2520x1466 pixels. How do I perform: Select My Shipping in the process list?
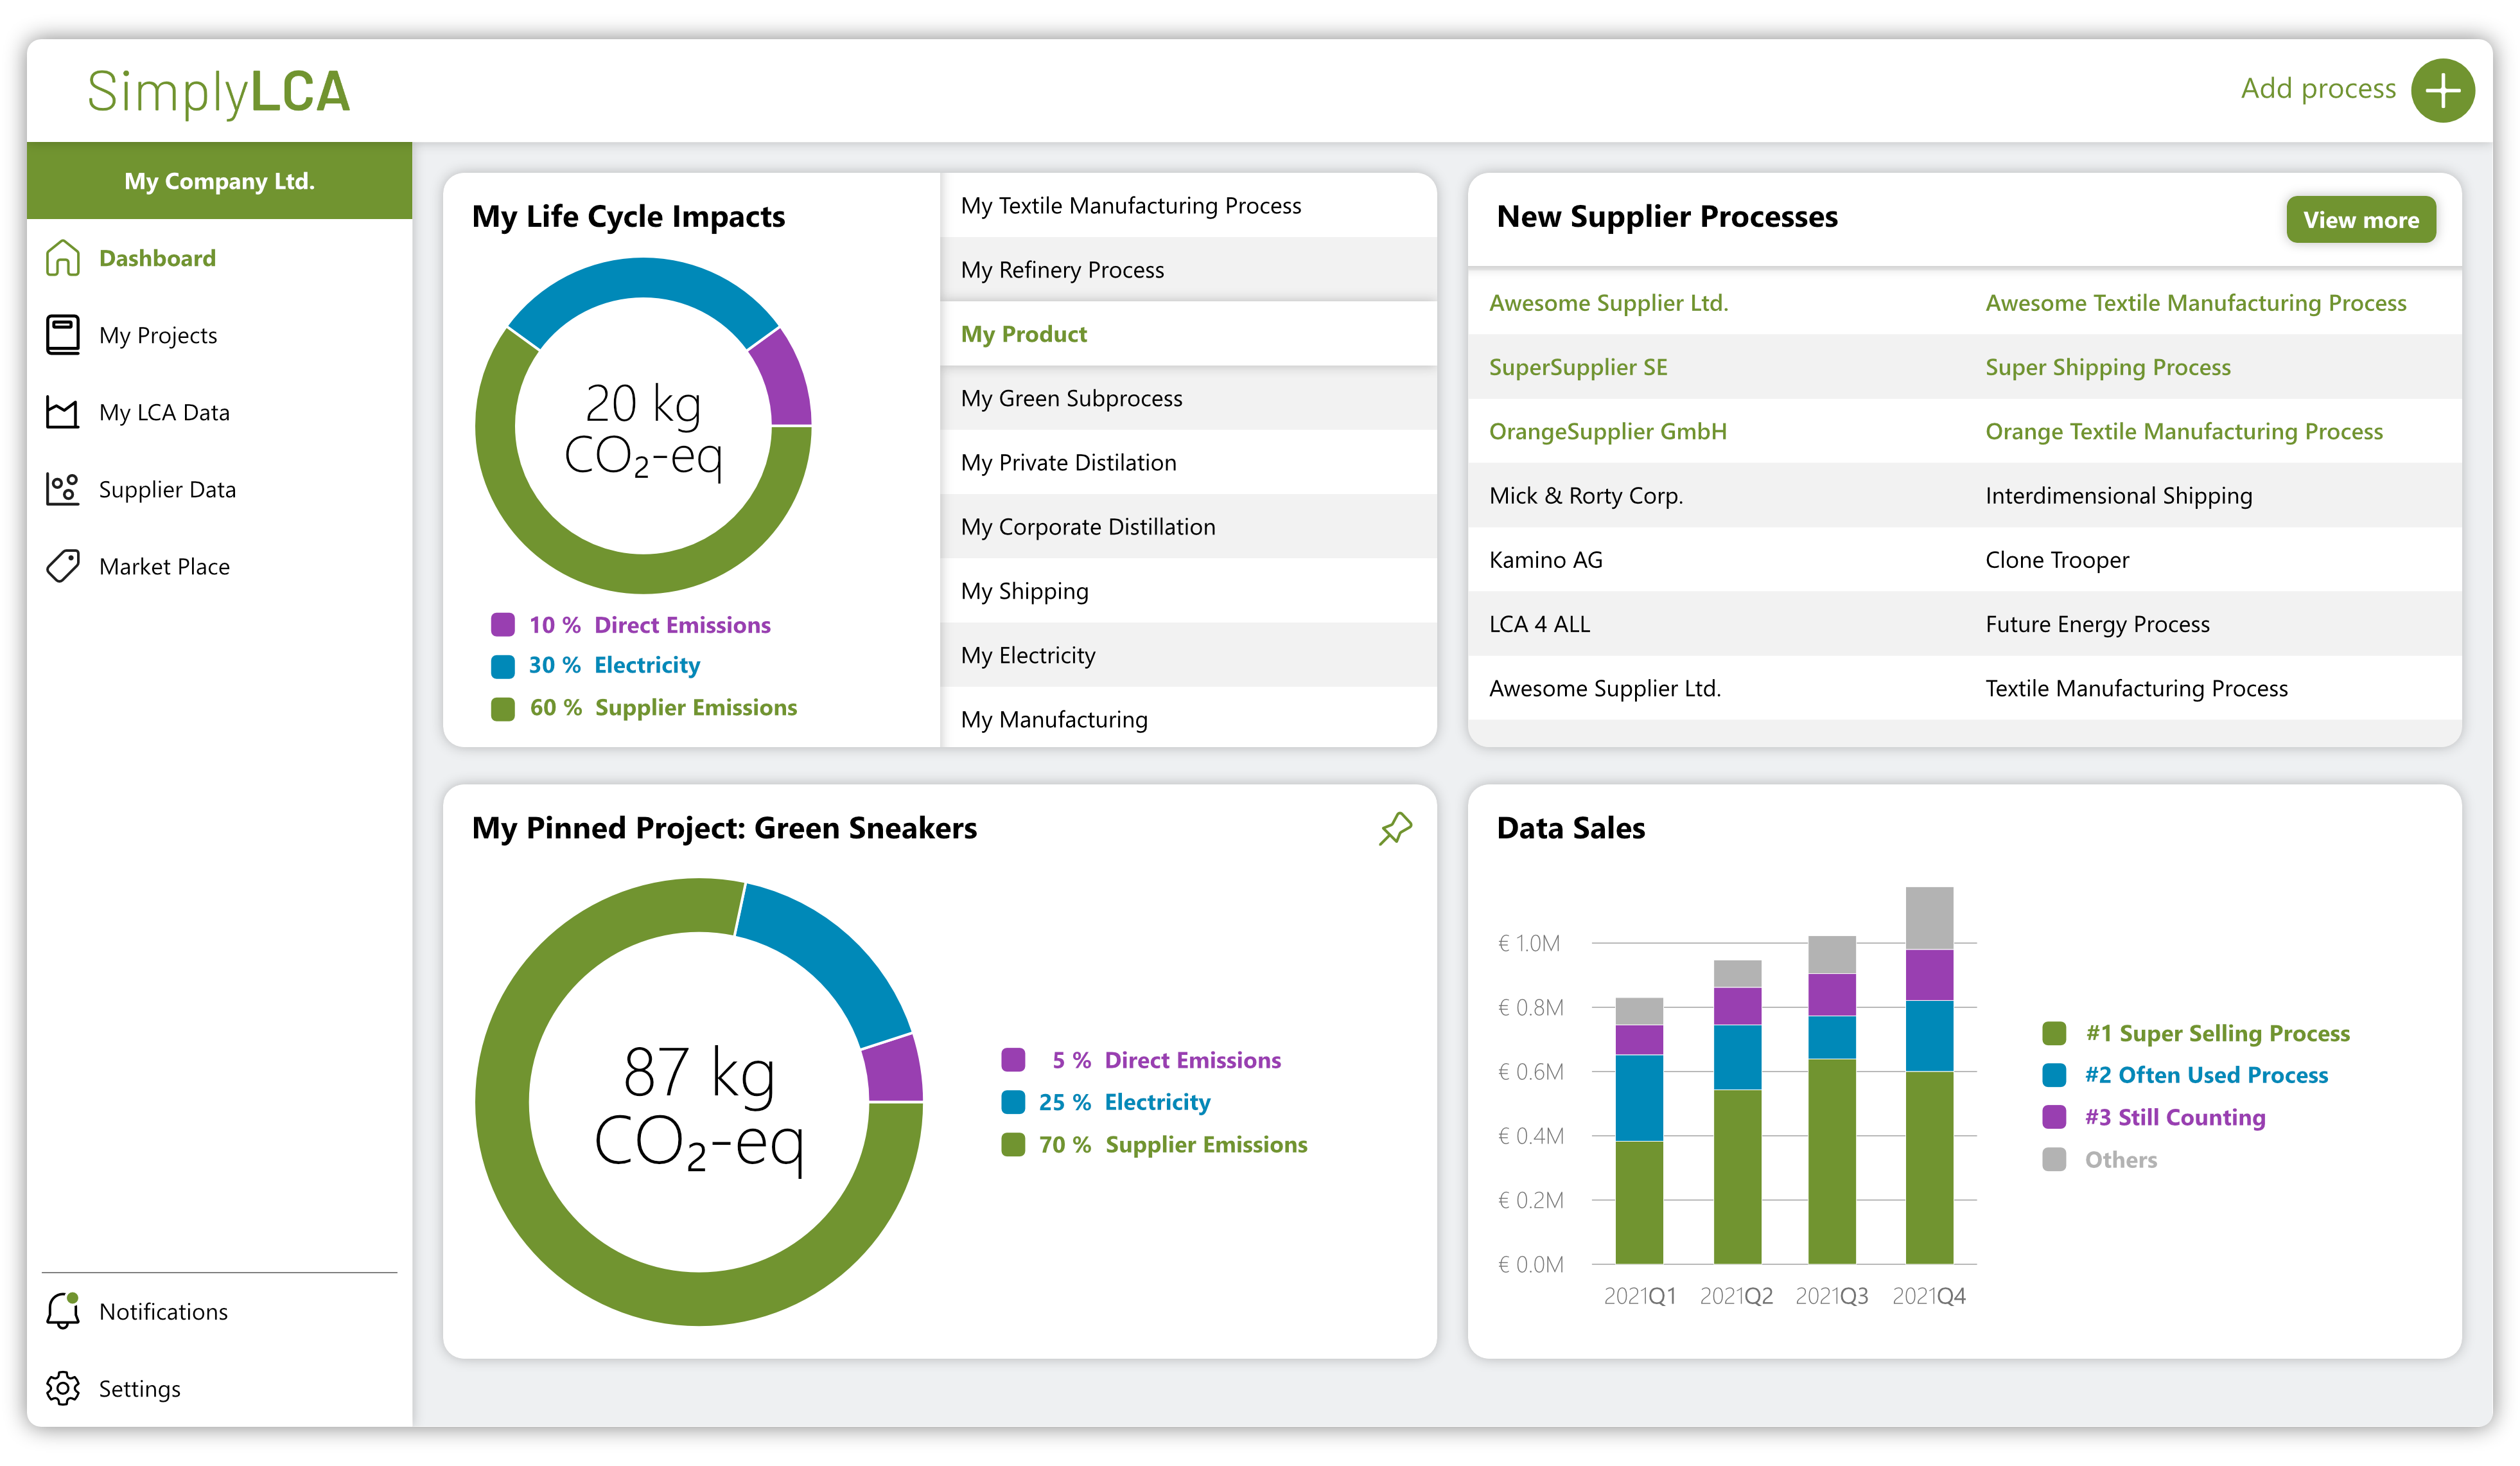click(1024, 591)
